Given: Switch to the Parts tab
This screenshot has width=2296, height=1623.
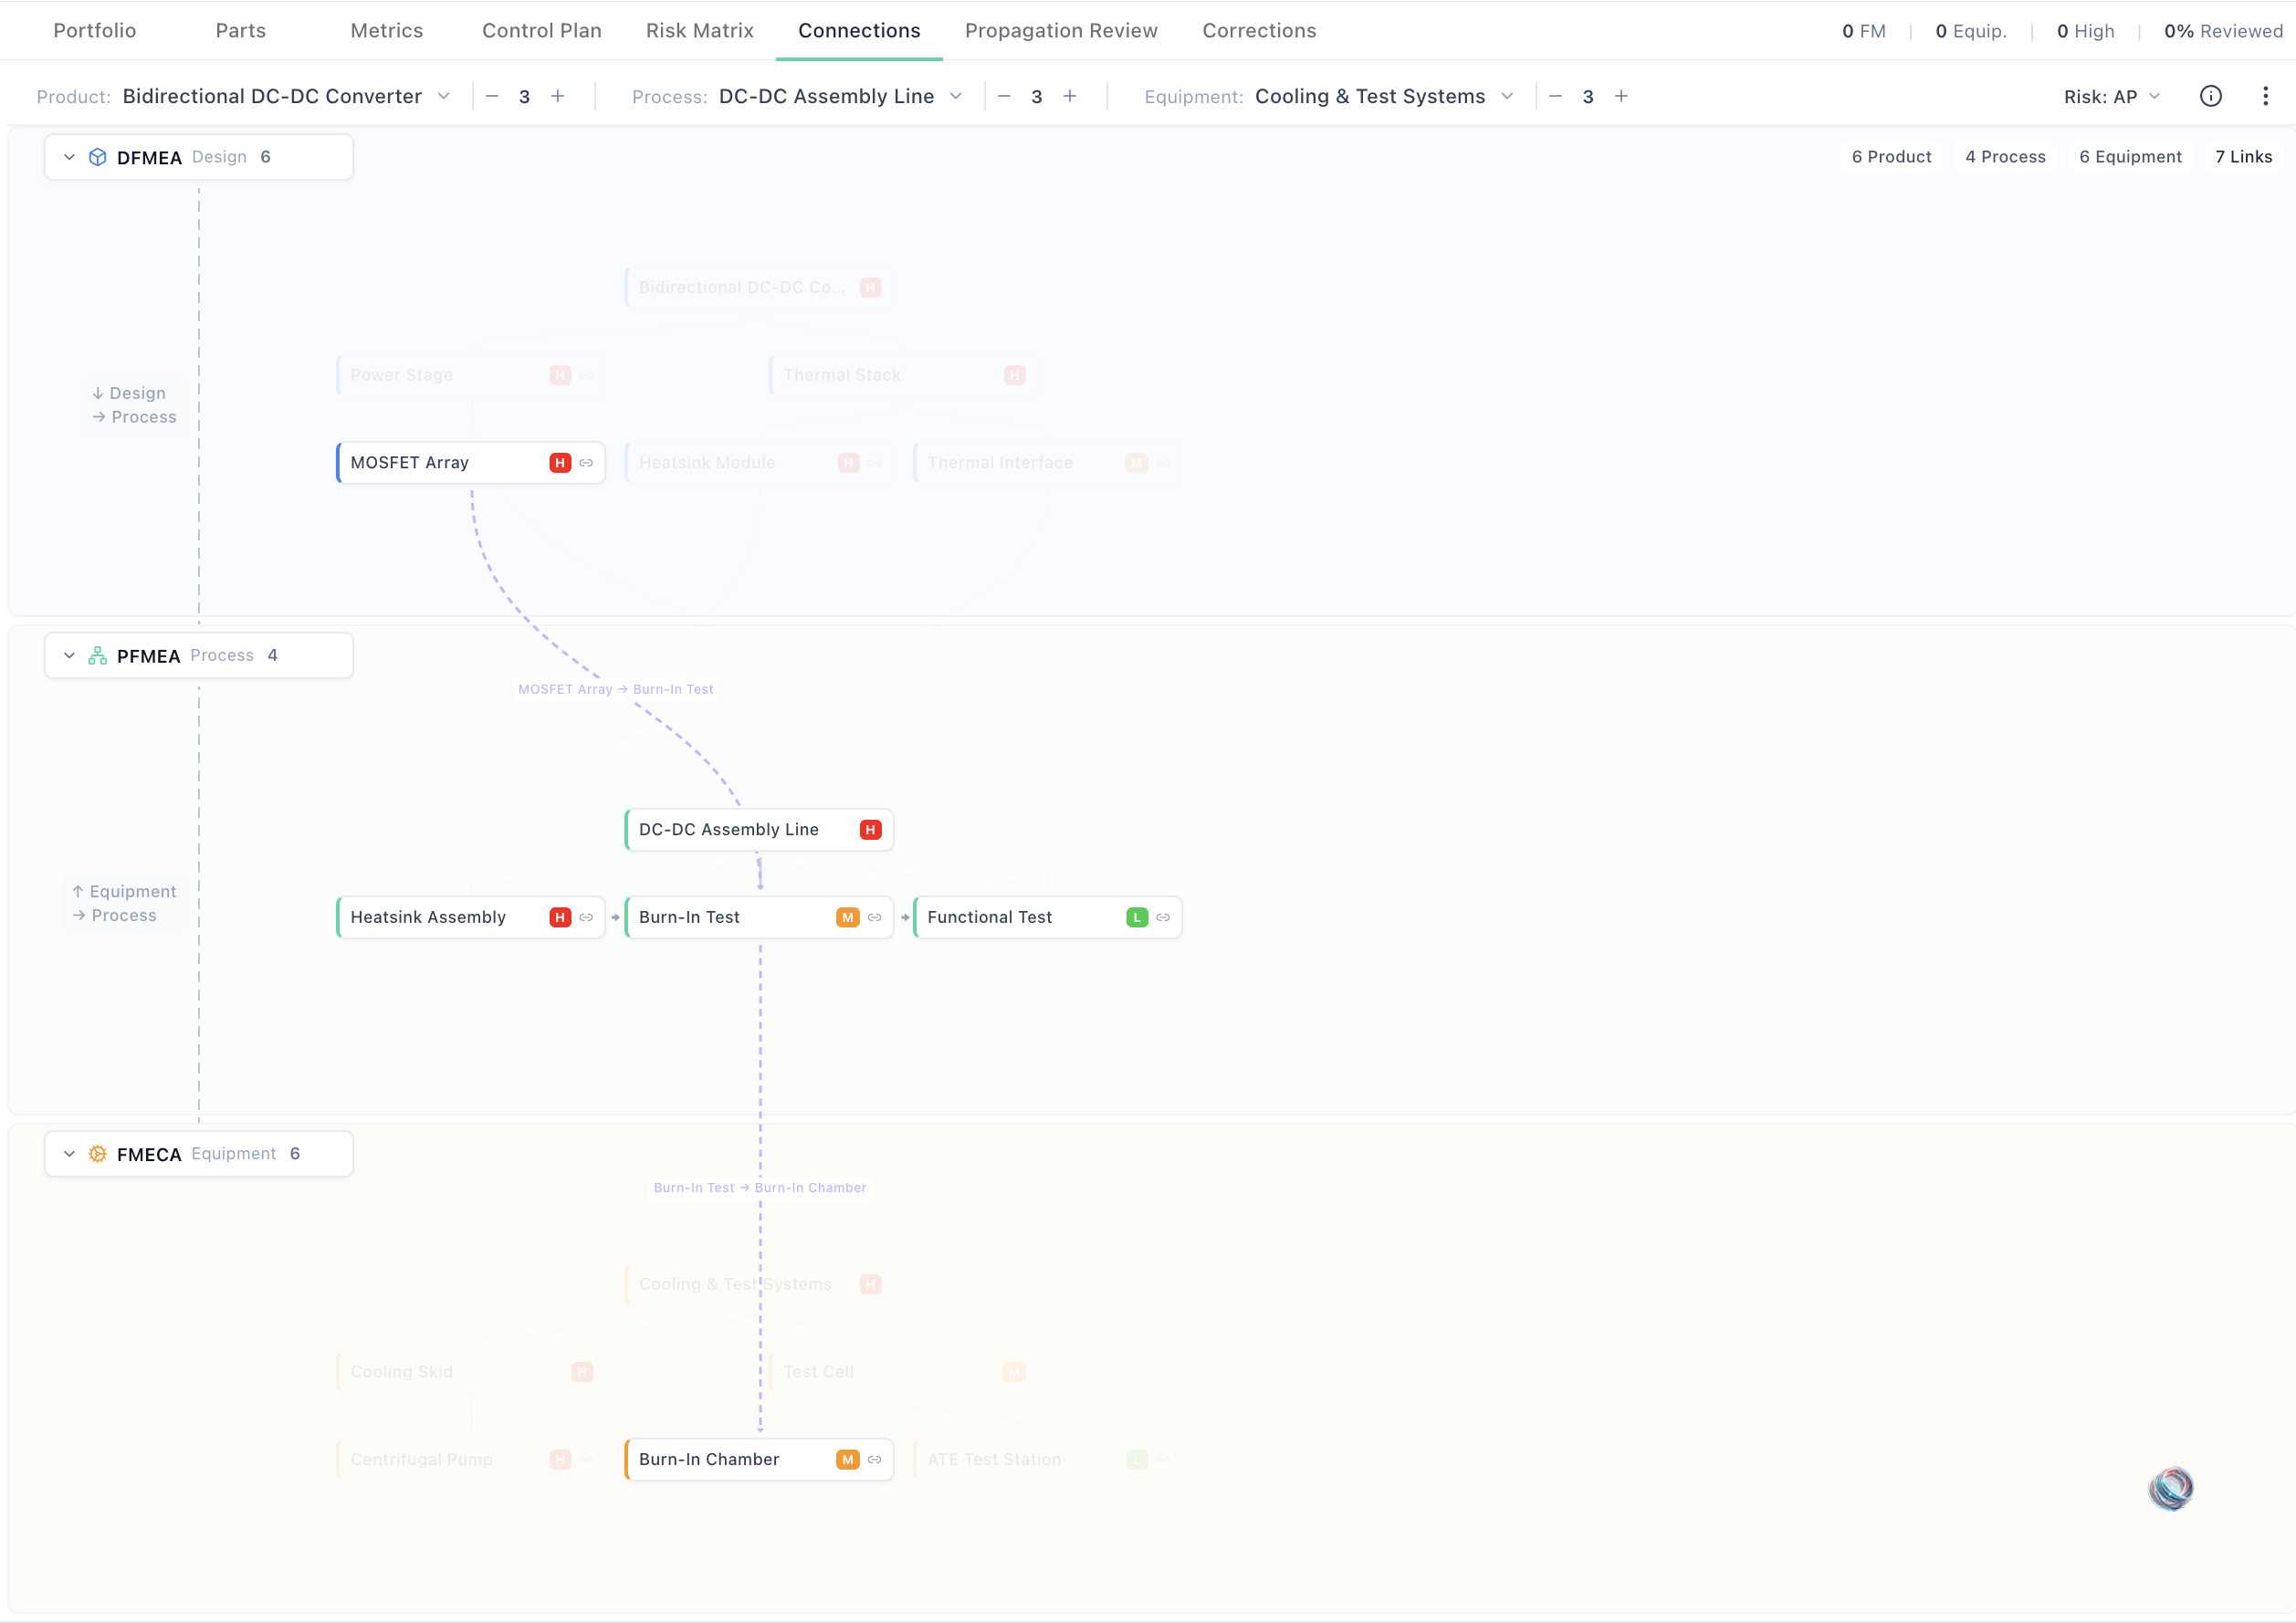Looking at the screenshot, I should (x=241, y=31).
